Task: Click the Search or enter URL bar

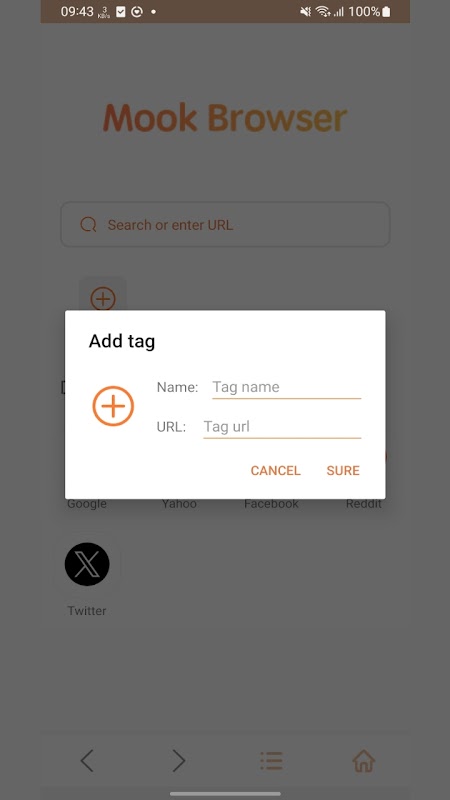Action: pos(225,224)
